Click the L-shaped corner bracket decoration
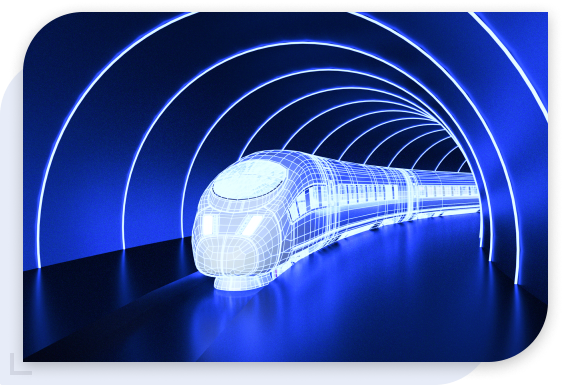The width and height of the screenshot is (564, 385). tap(20, 364)
